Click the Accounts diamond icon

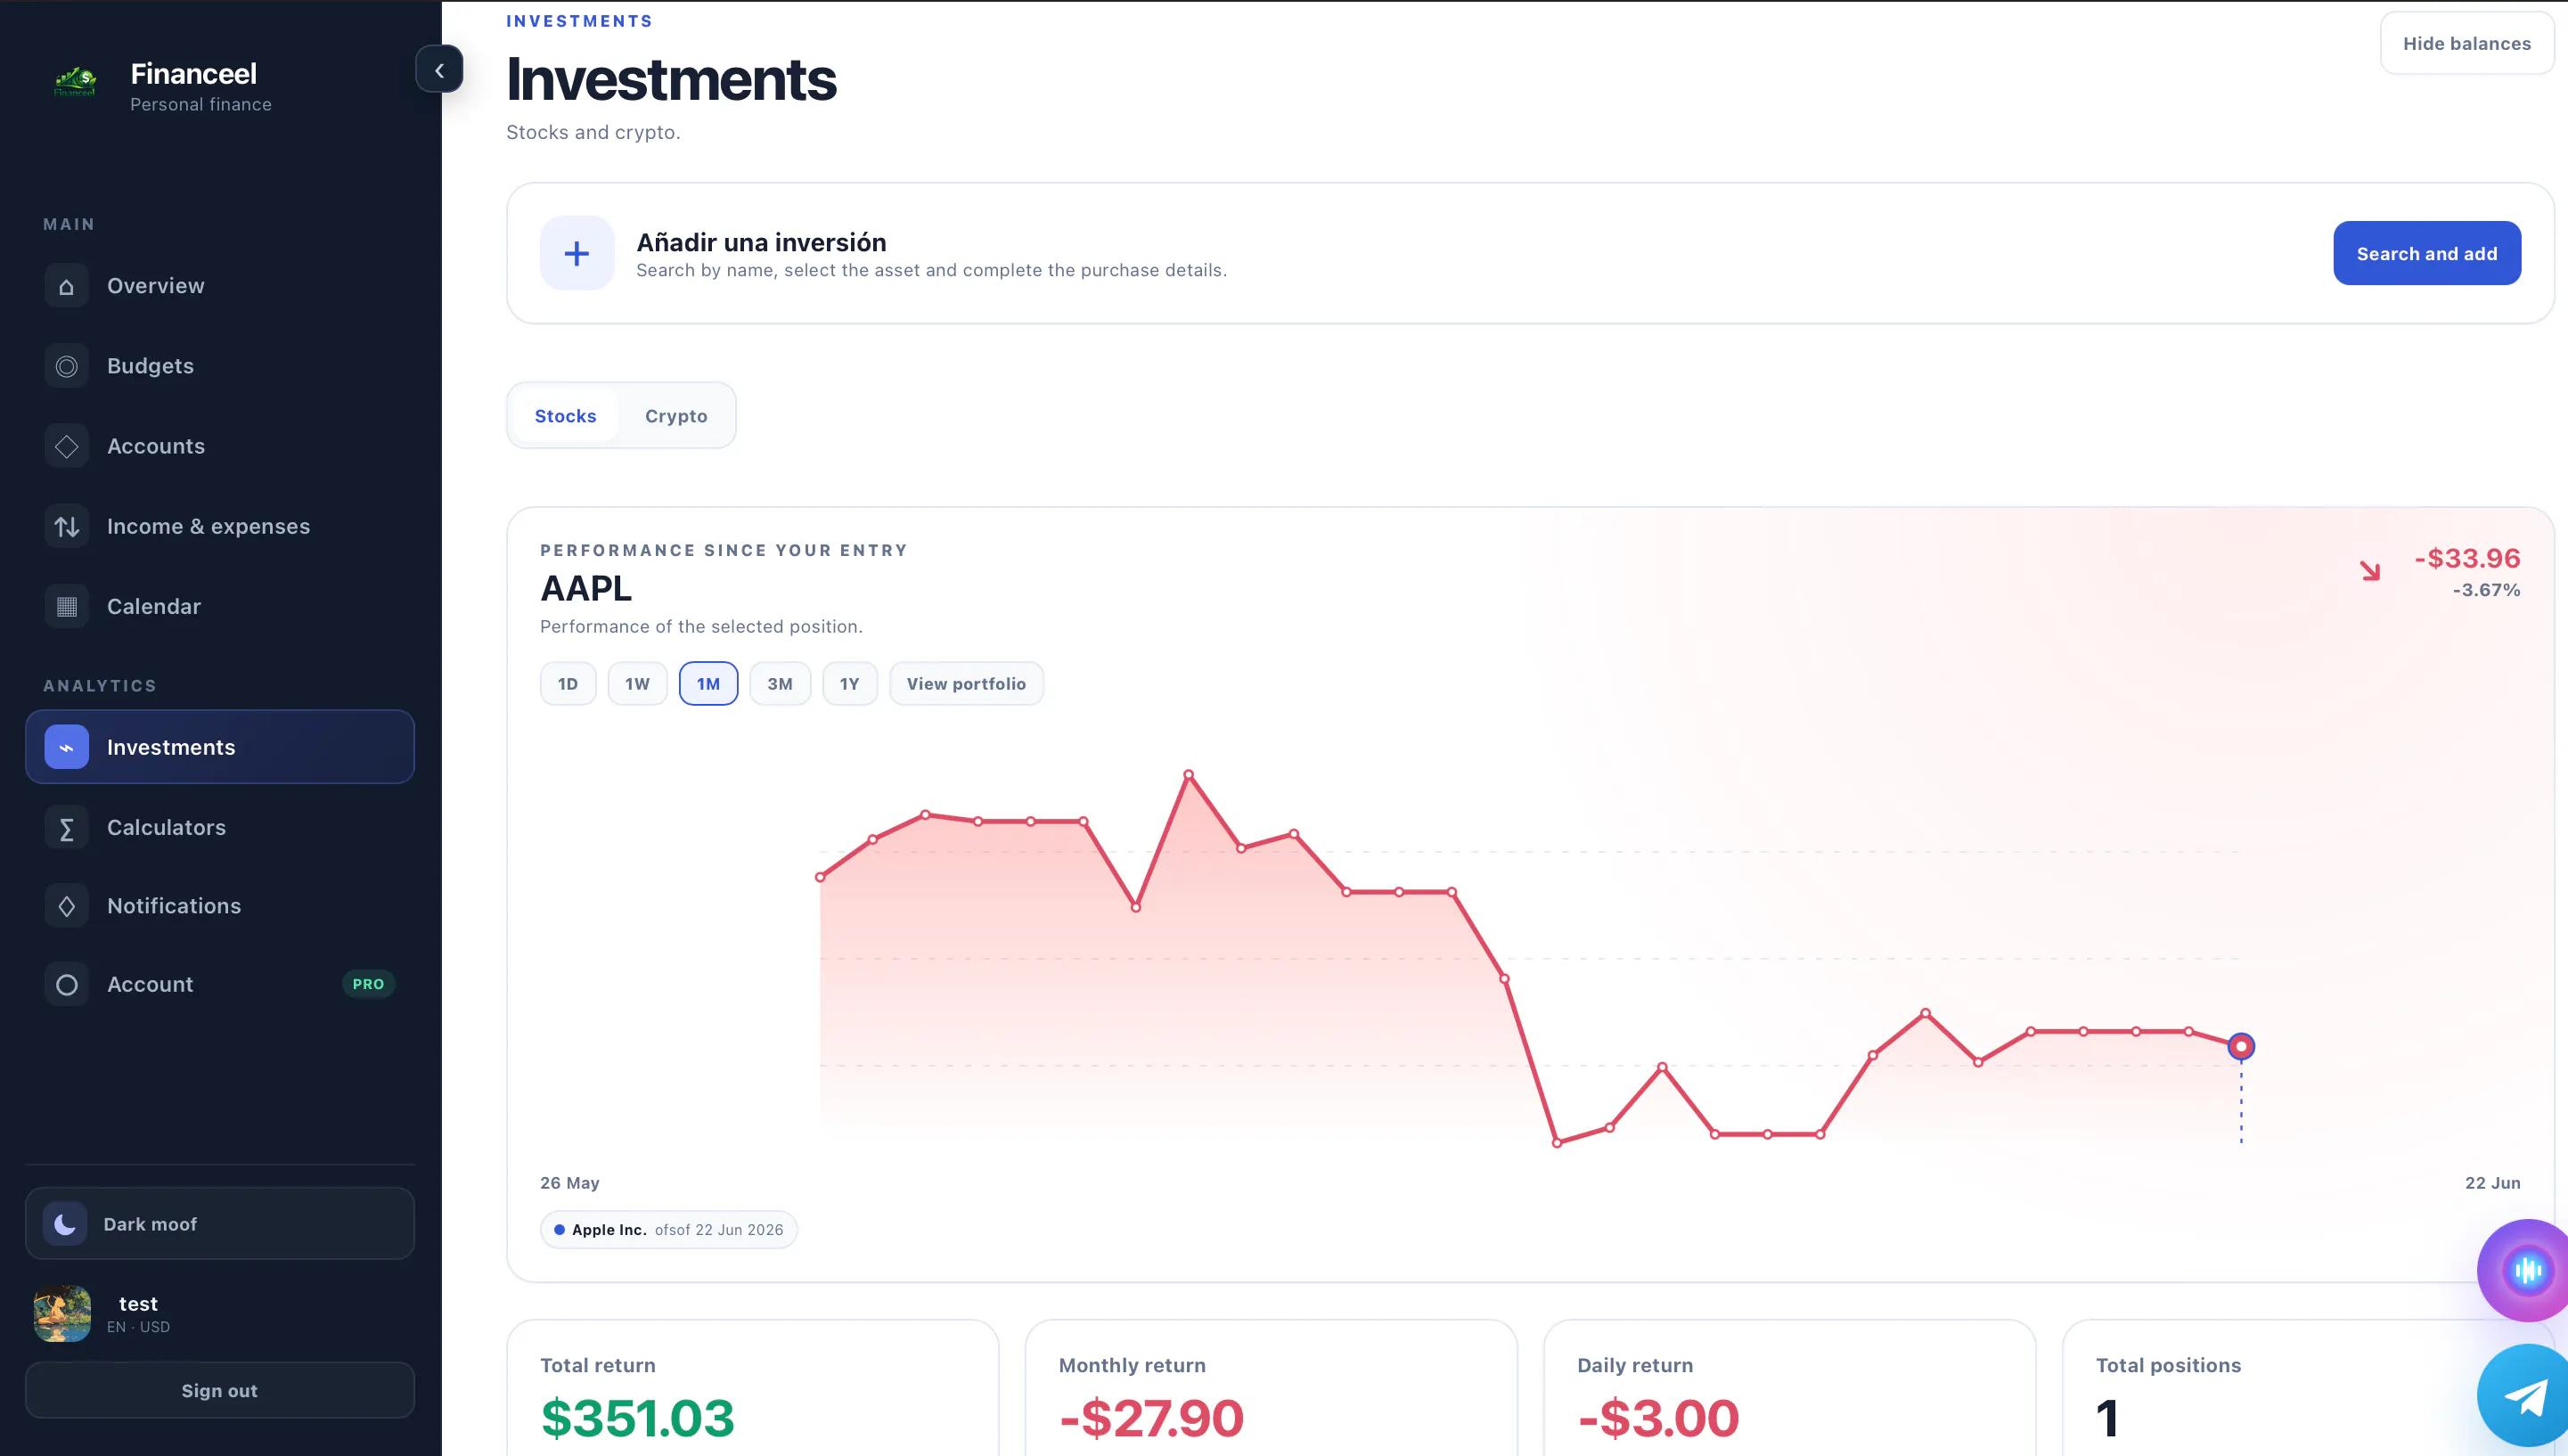66,447
